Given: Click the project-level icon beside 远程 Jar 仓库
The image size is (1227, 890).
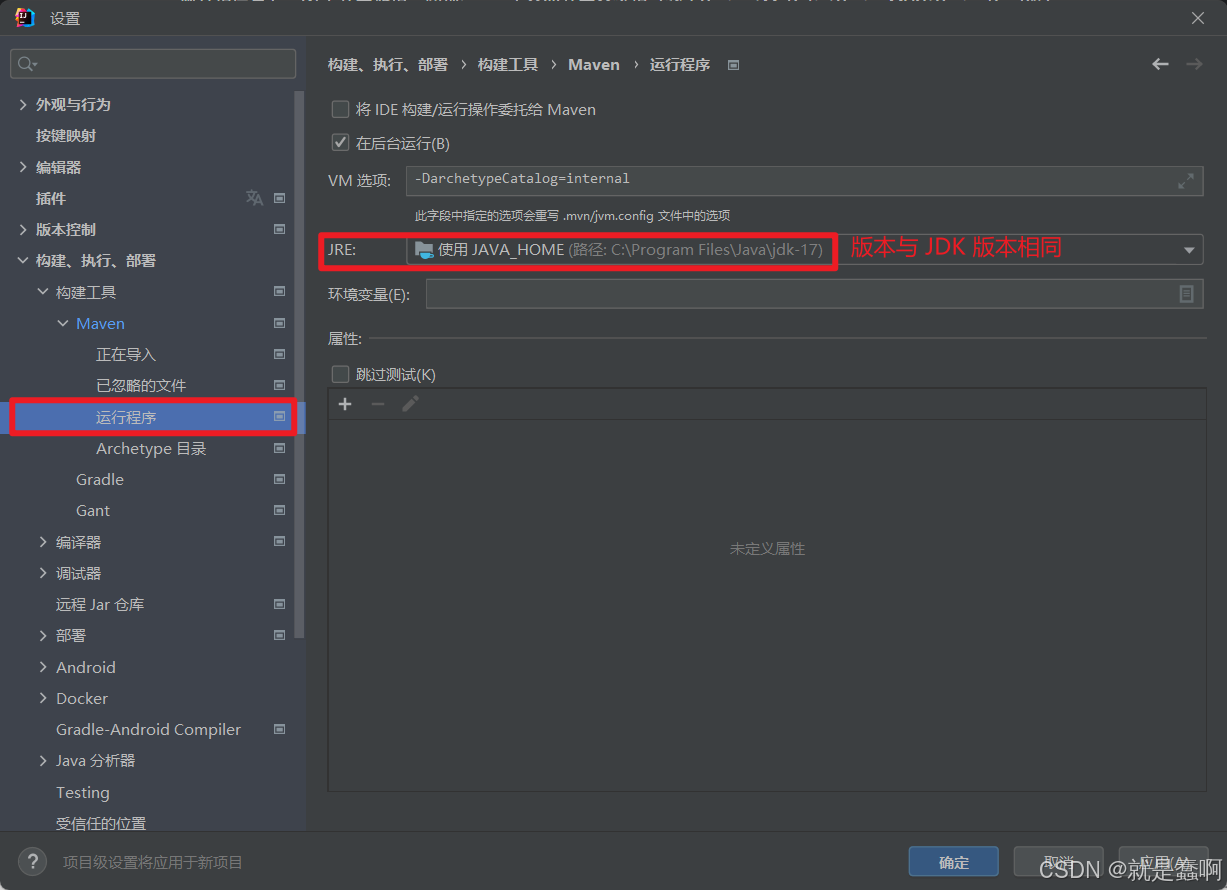Looking at the screenshot, I should [280, 604].
